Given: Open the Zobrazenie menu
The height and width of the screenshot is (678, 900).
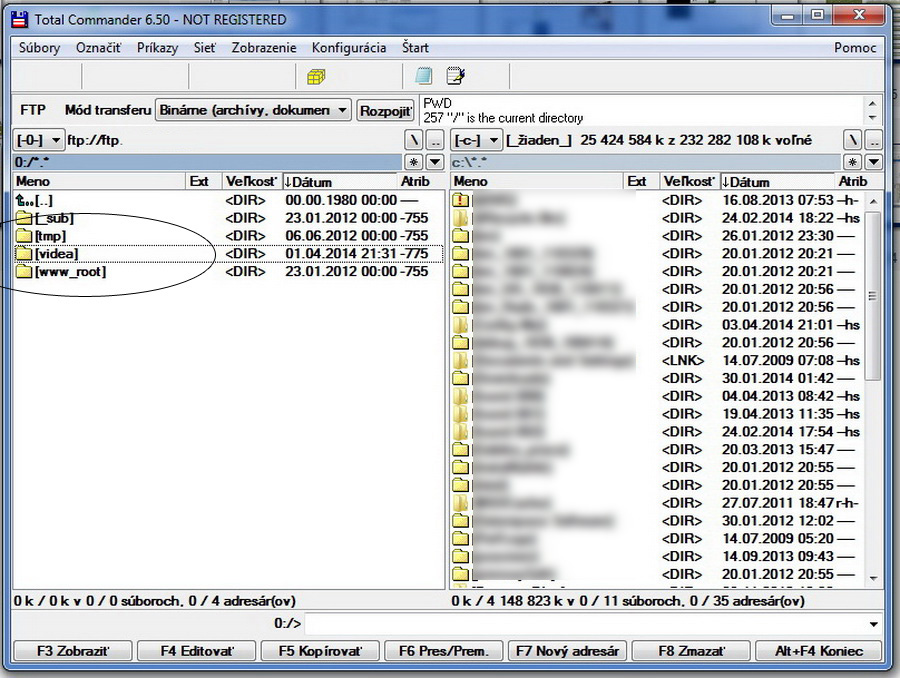Looking at the screenshot, I should (264, 48).
